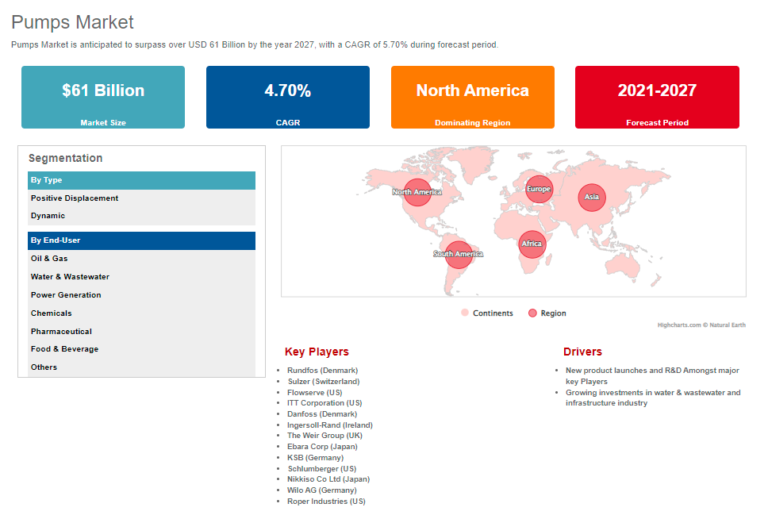
Task: Click the Africa region bubble
Action: coord(532,244)
